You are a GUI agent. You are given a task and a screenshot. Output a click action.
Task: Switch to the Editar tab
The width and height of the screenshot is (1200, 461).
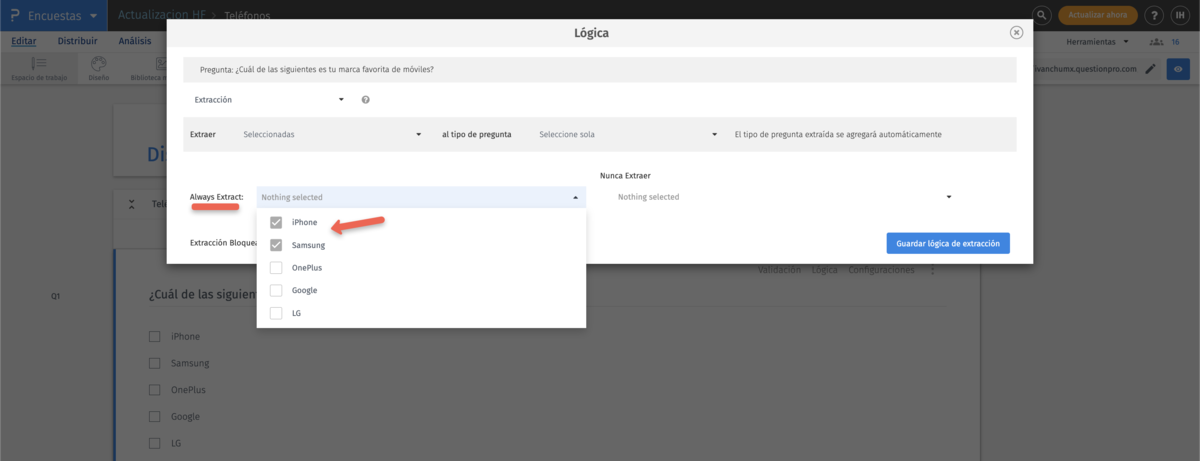click(x=24, y=41)
